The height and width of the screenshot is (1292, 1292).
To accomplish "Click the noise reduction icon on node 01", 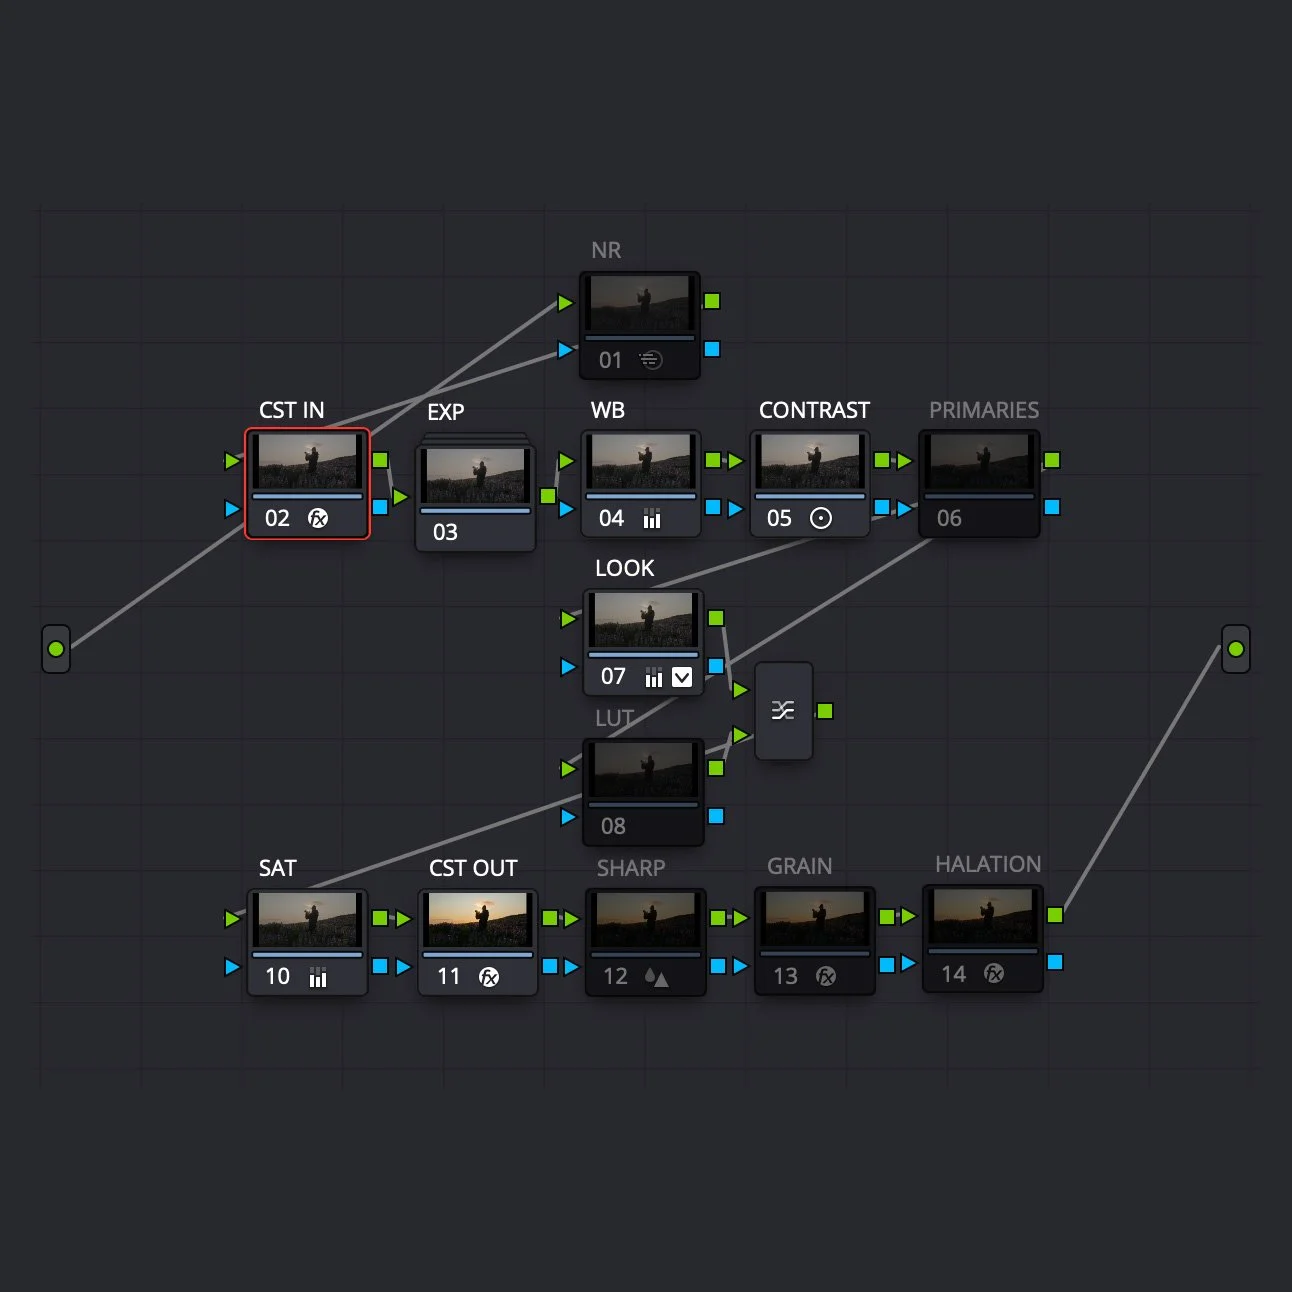I will [653, 359].
